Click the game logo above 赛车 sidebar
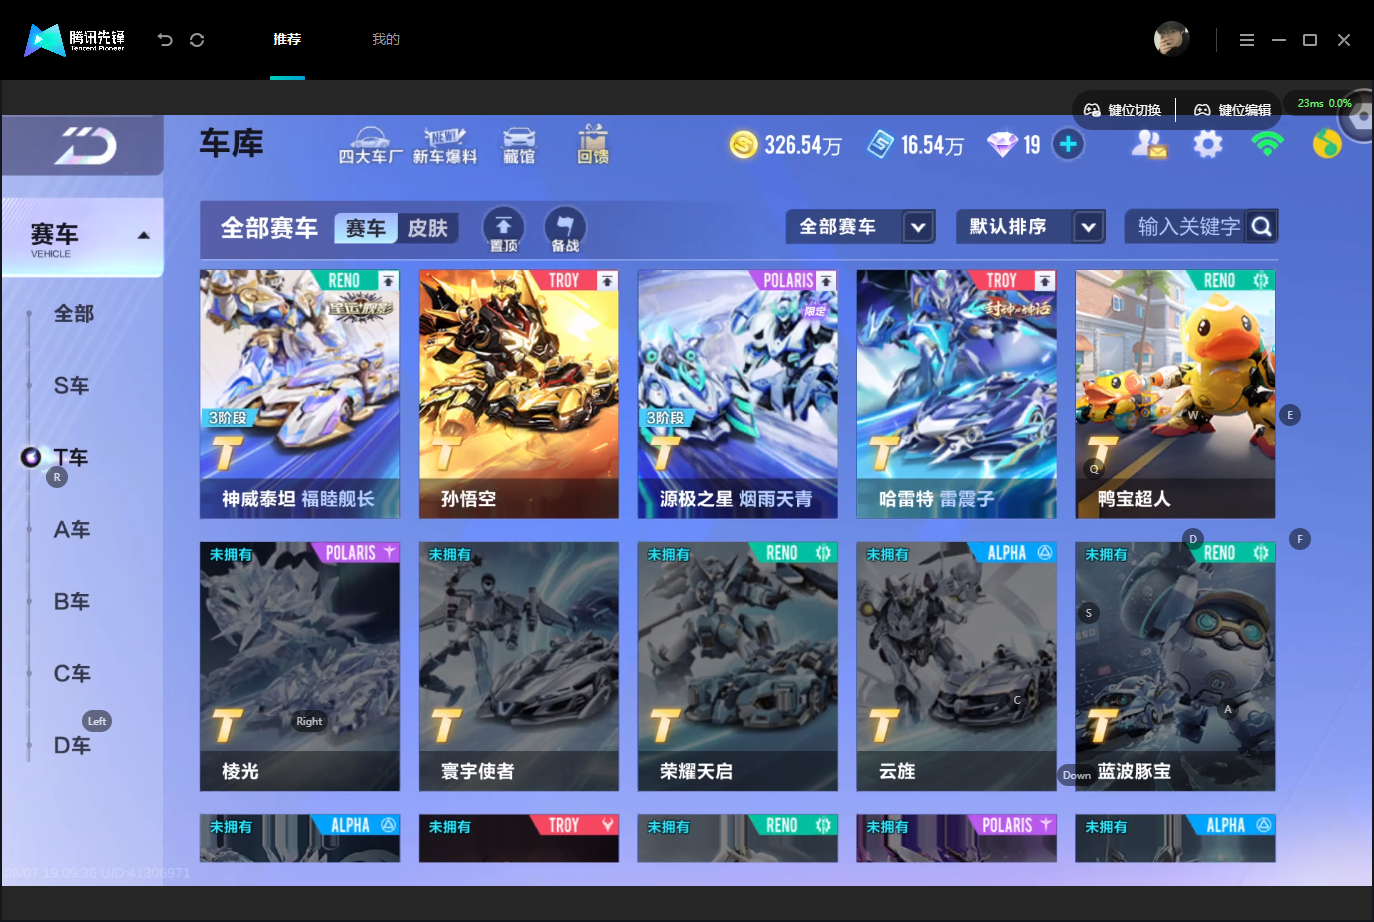Screen dimensions: 1374x922 click(x=85, y=146)
